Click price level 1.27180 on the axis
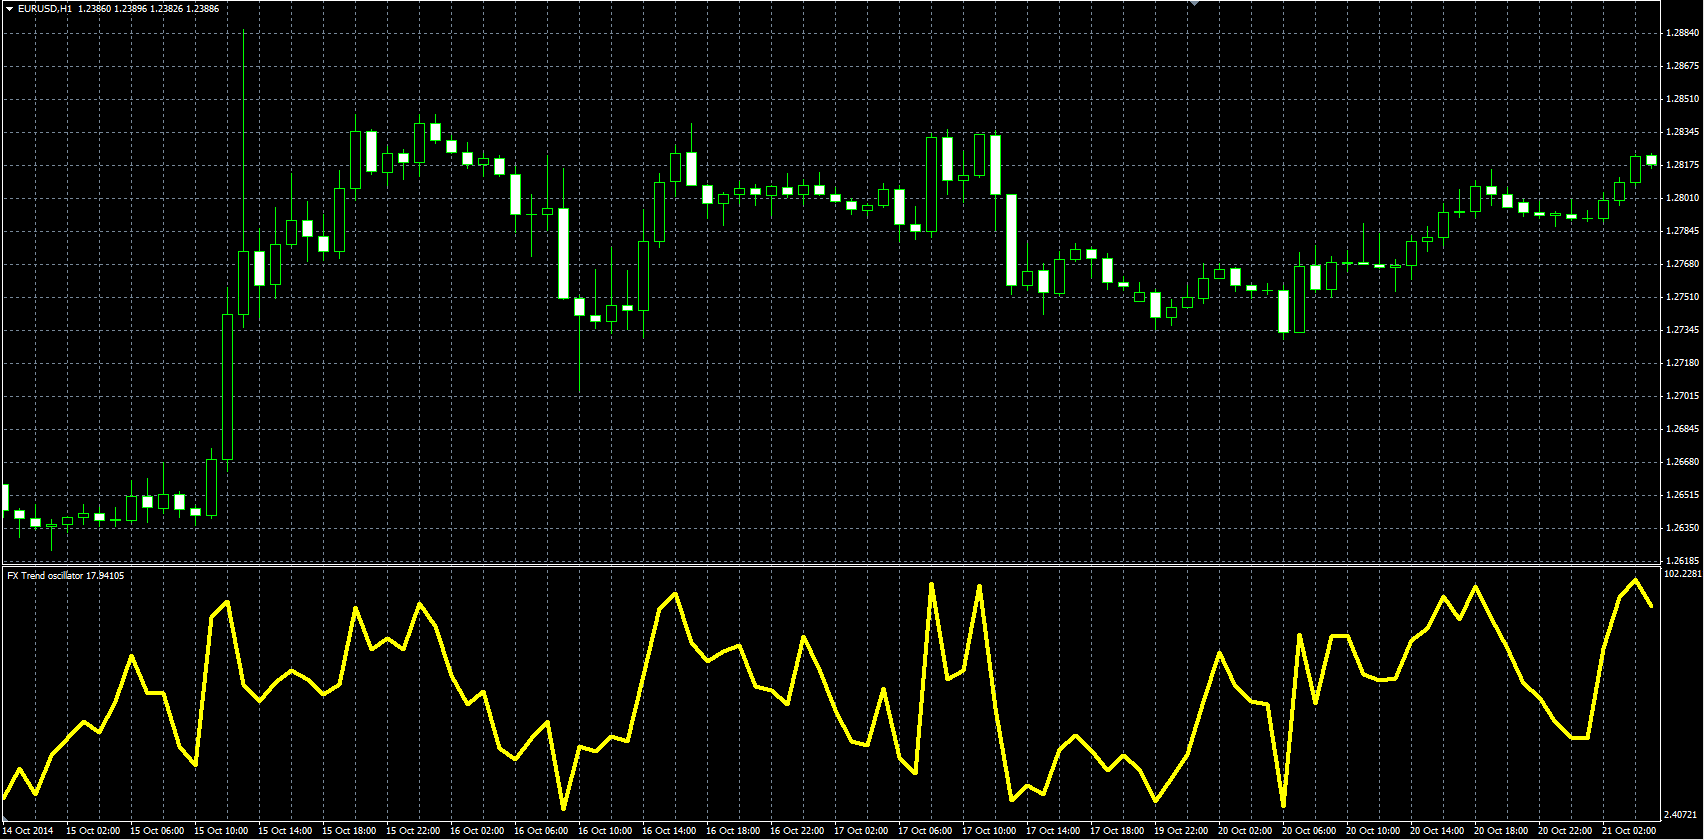The image size is (1704, 840). 1683,363
